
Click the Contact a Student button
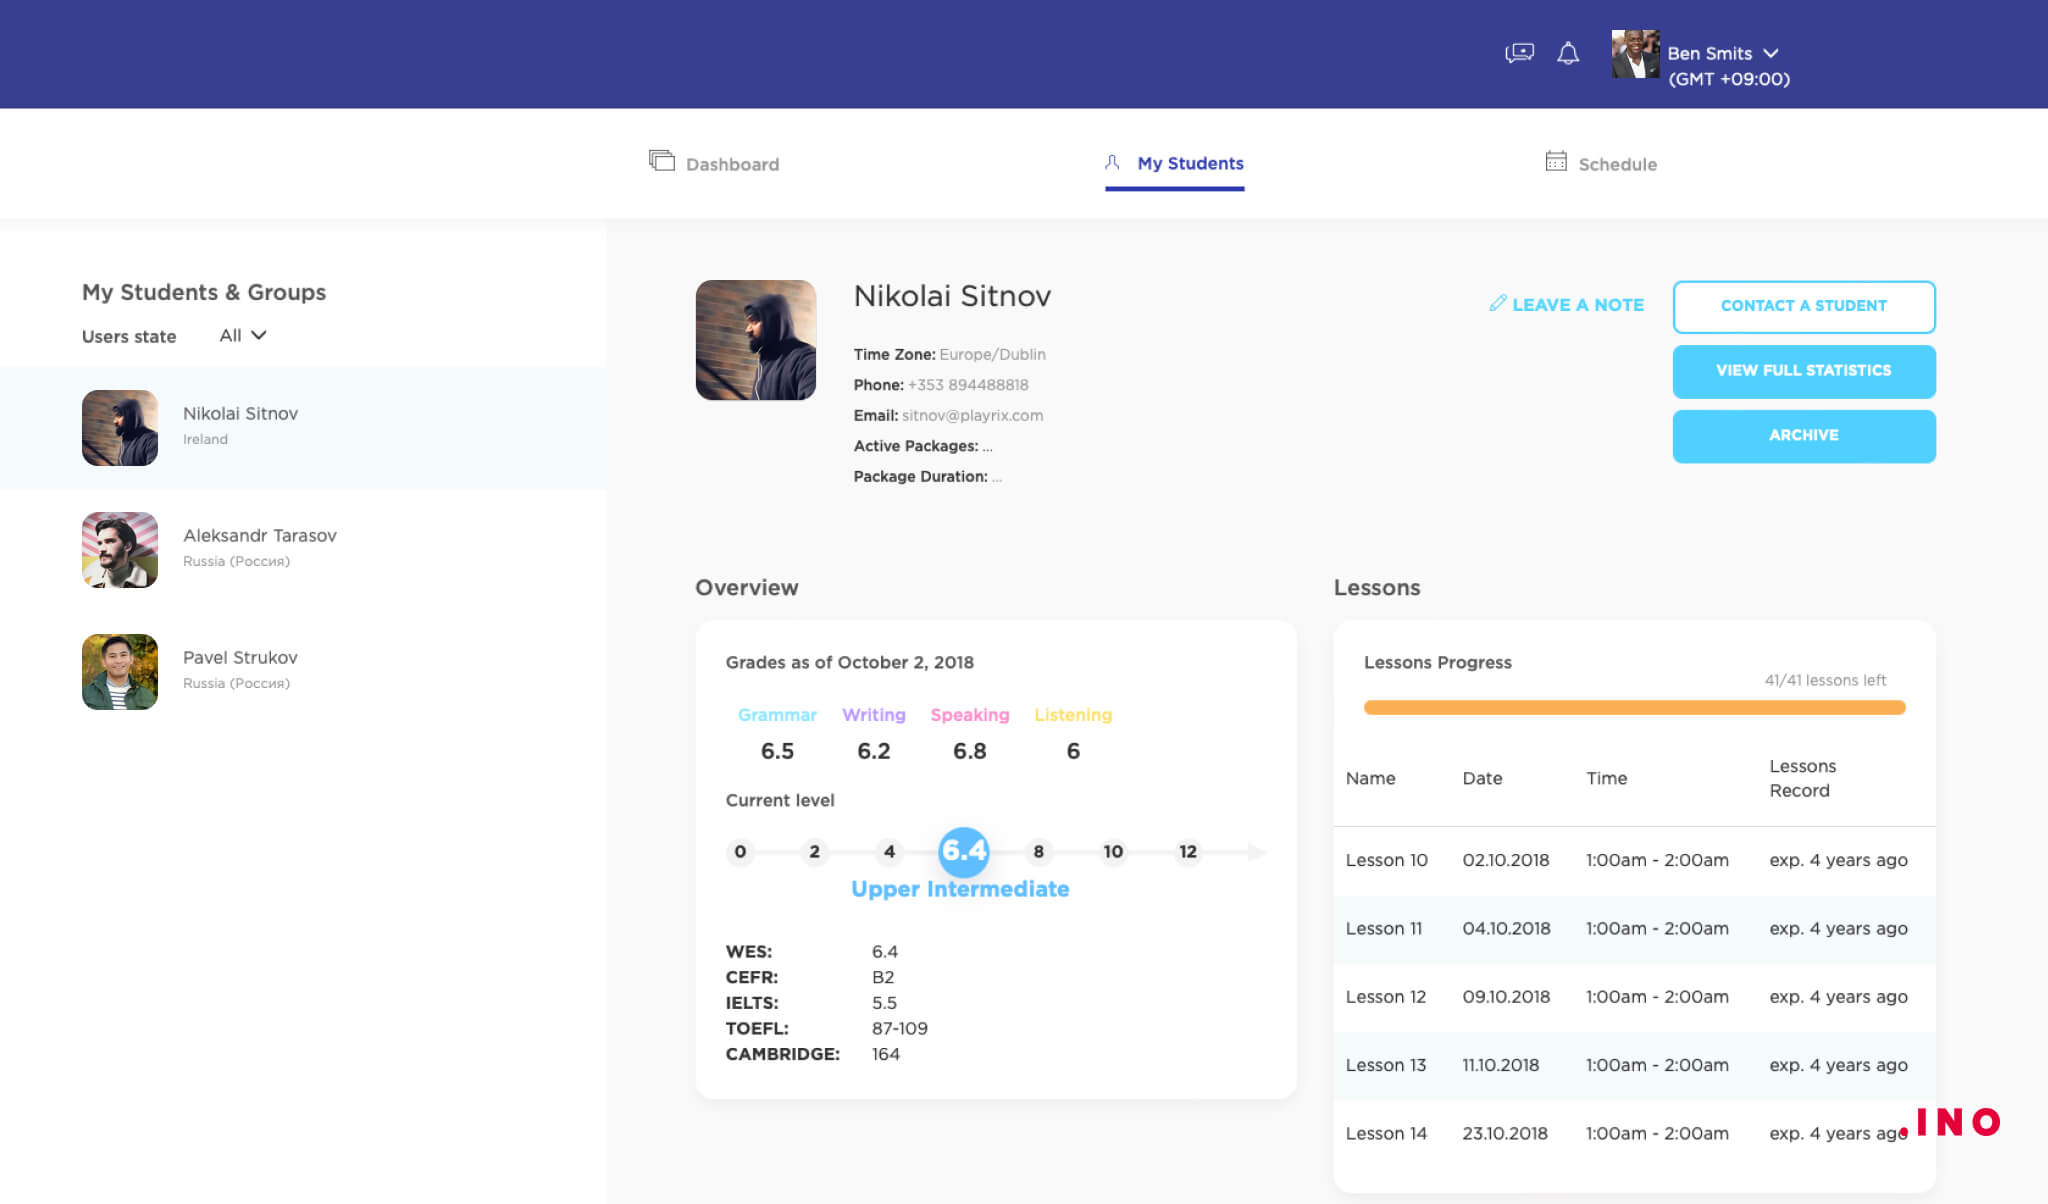(1803, 305)
